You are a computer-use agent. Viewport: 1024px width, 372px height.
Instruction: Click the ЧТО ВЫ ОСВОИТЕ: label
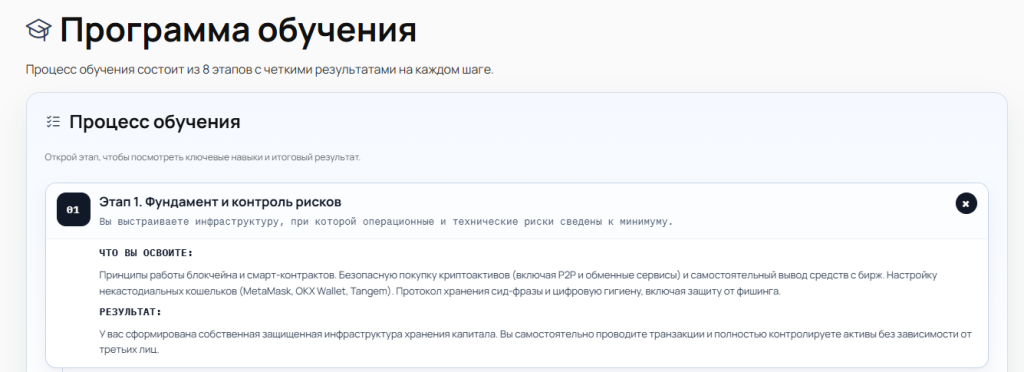[x=146, y=253]
